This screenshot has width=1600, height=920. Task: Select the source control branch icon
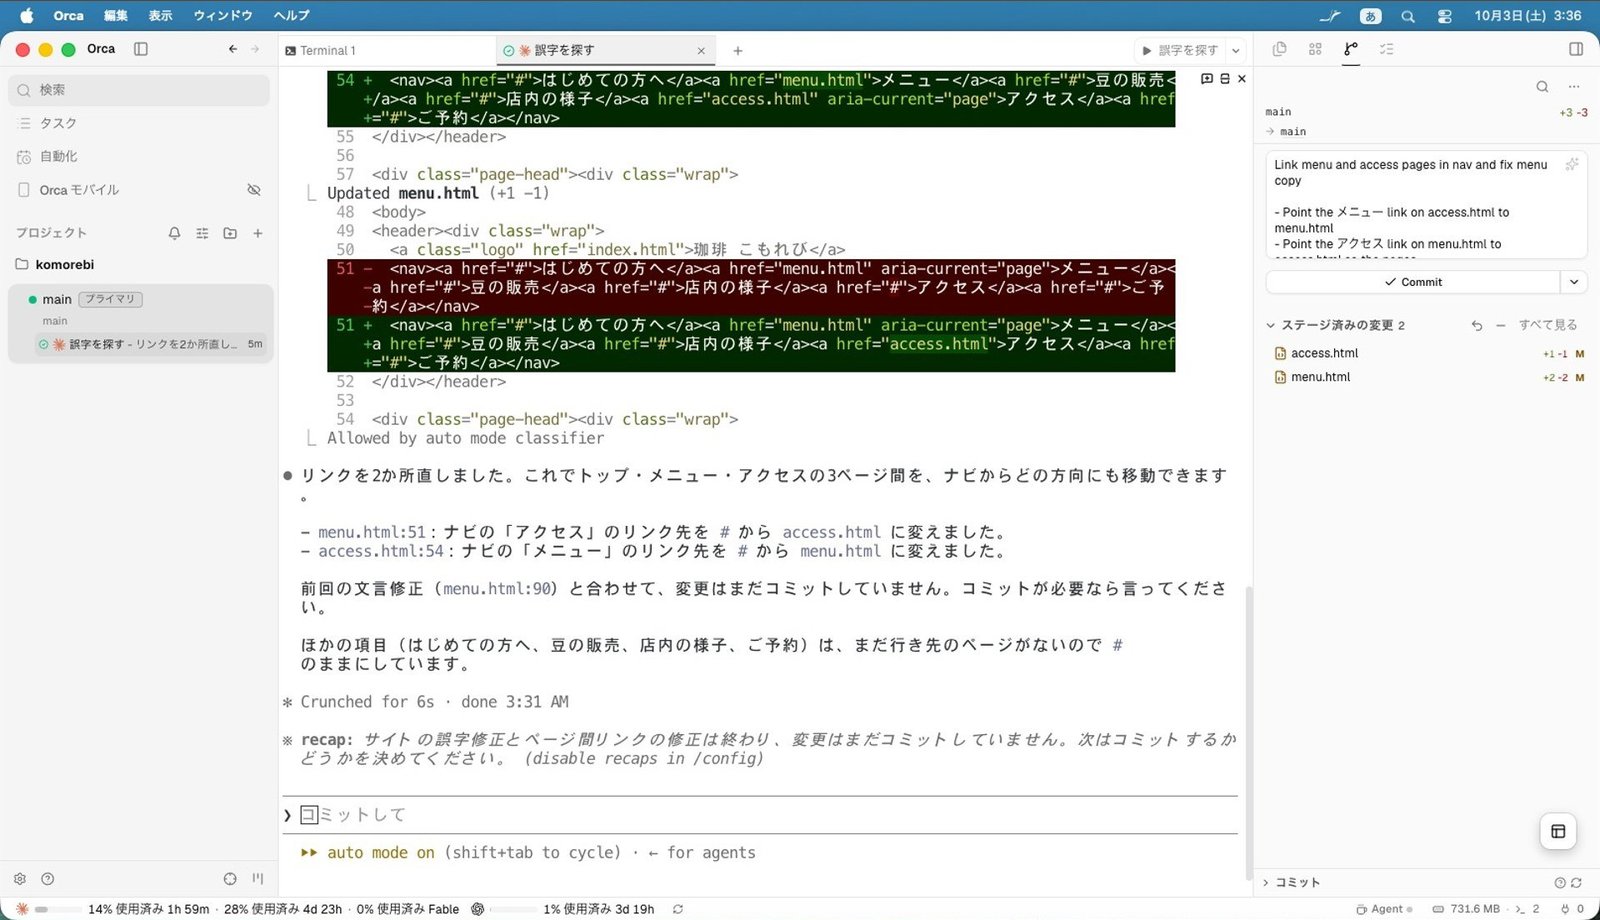(x=1351, y=49)
